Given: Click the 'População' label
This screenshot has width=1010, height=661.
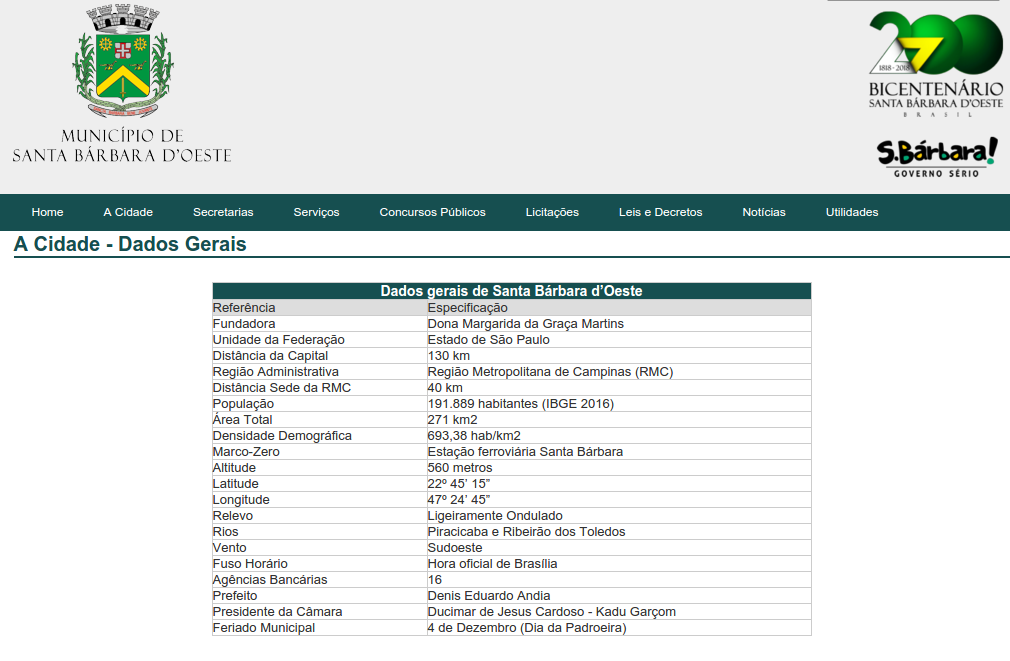Looking at the screenshot, I should pyautogui.click(x=243, y=404).
